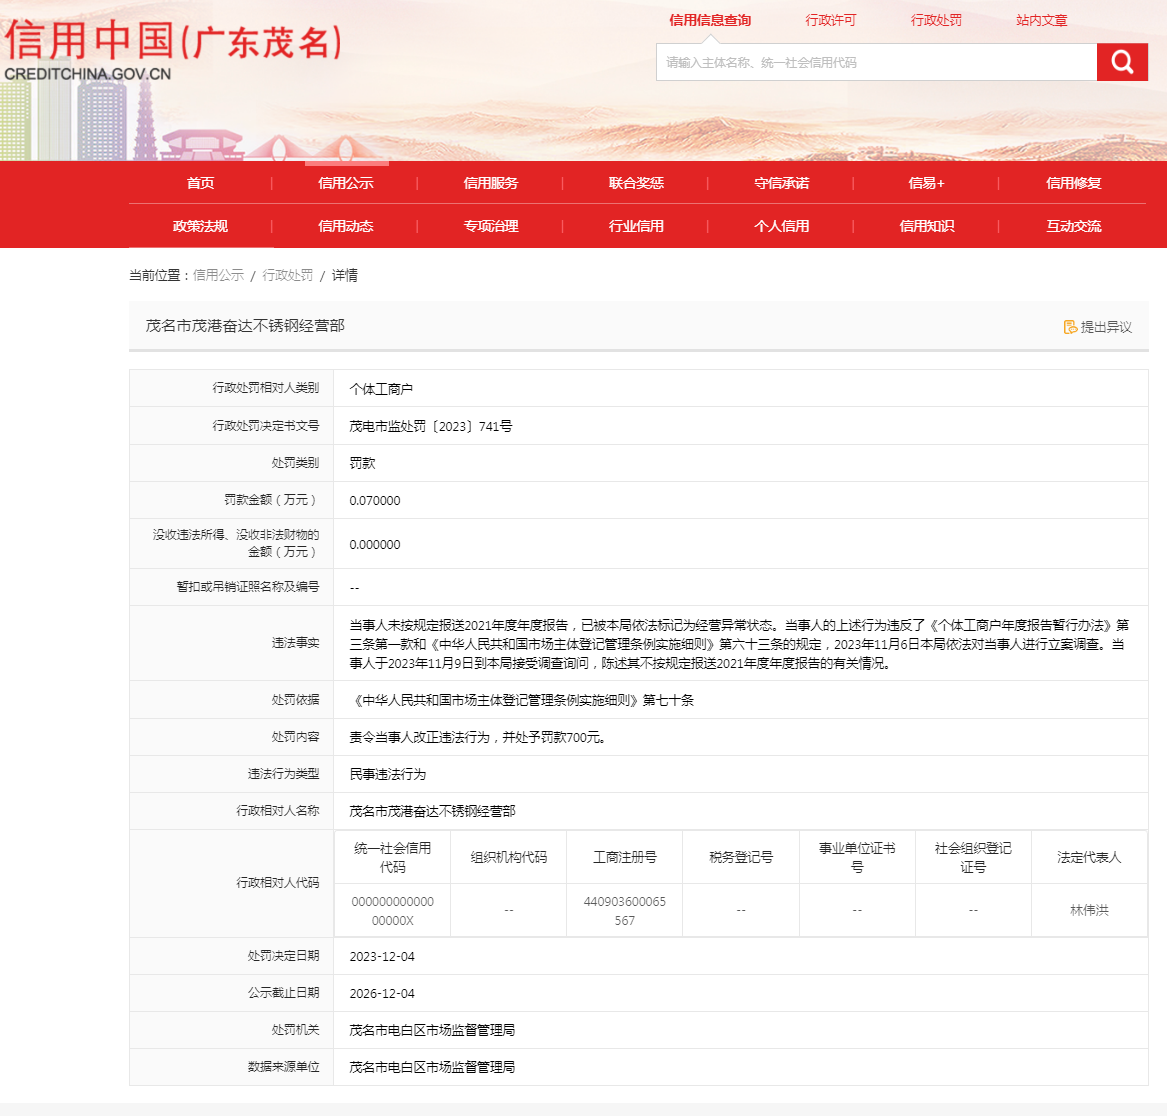The image size is (1167, 1116).
Task: Open the 信易+ menu item
Action: pyautogui.click(x=926, y=183)
